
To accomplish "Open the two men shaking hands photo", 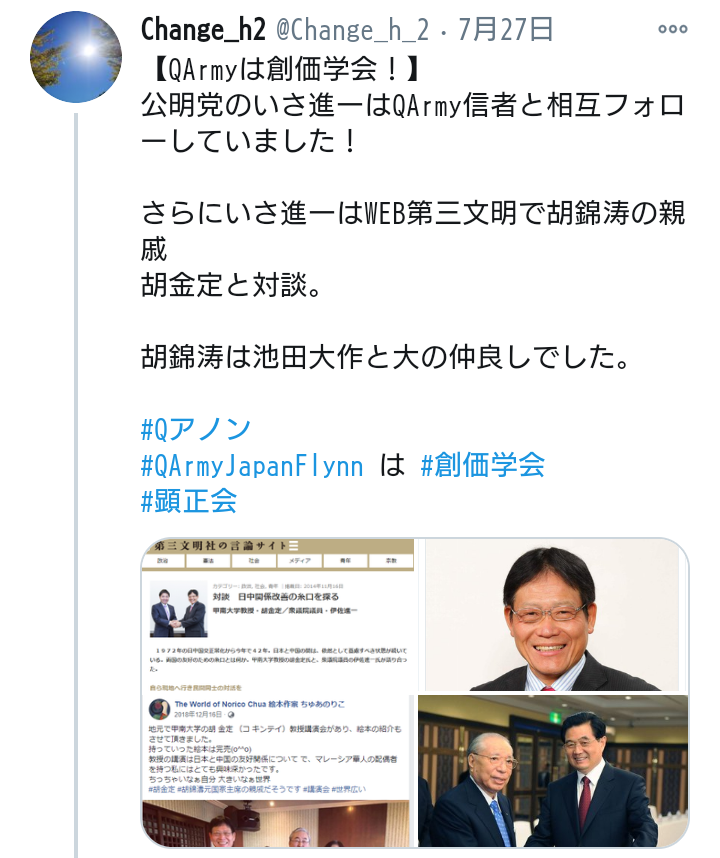I will click(x=553, y=771).
